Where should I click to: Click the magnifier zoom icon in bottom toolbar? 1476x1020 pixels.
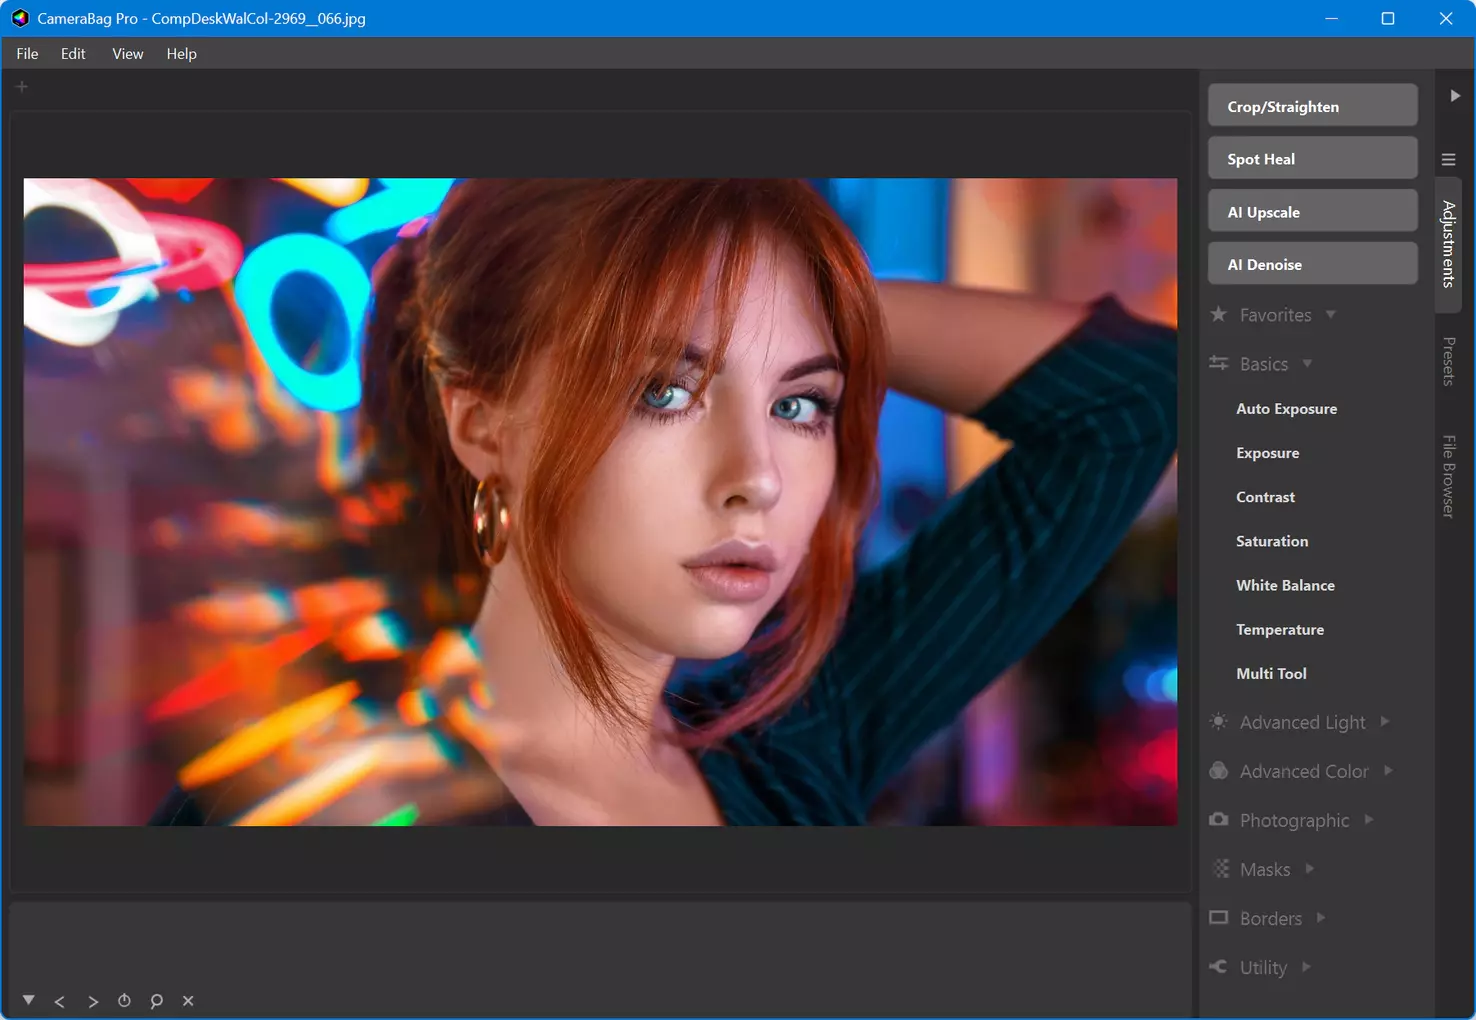tap(156, 1001)
